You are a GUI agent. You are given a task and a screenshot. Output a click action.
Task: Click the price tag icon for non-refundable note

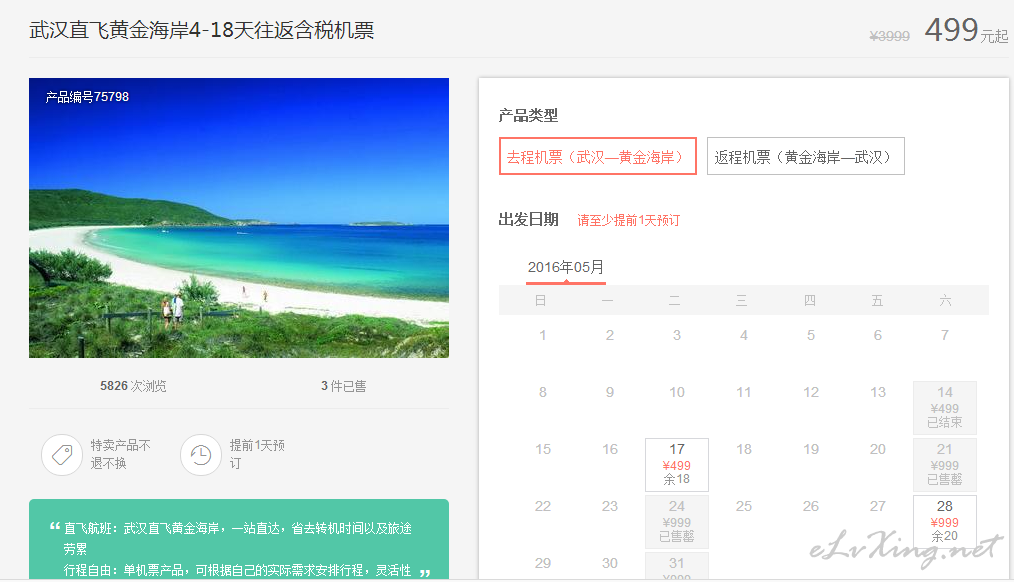click(x=62, y=455)
